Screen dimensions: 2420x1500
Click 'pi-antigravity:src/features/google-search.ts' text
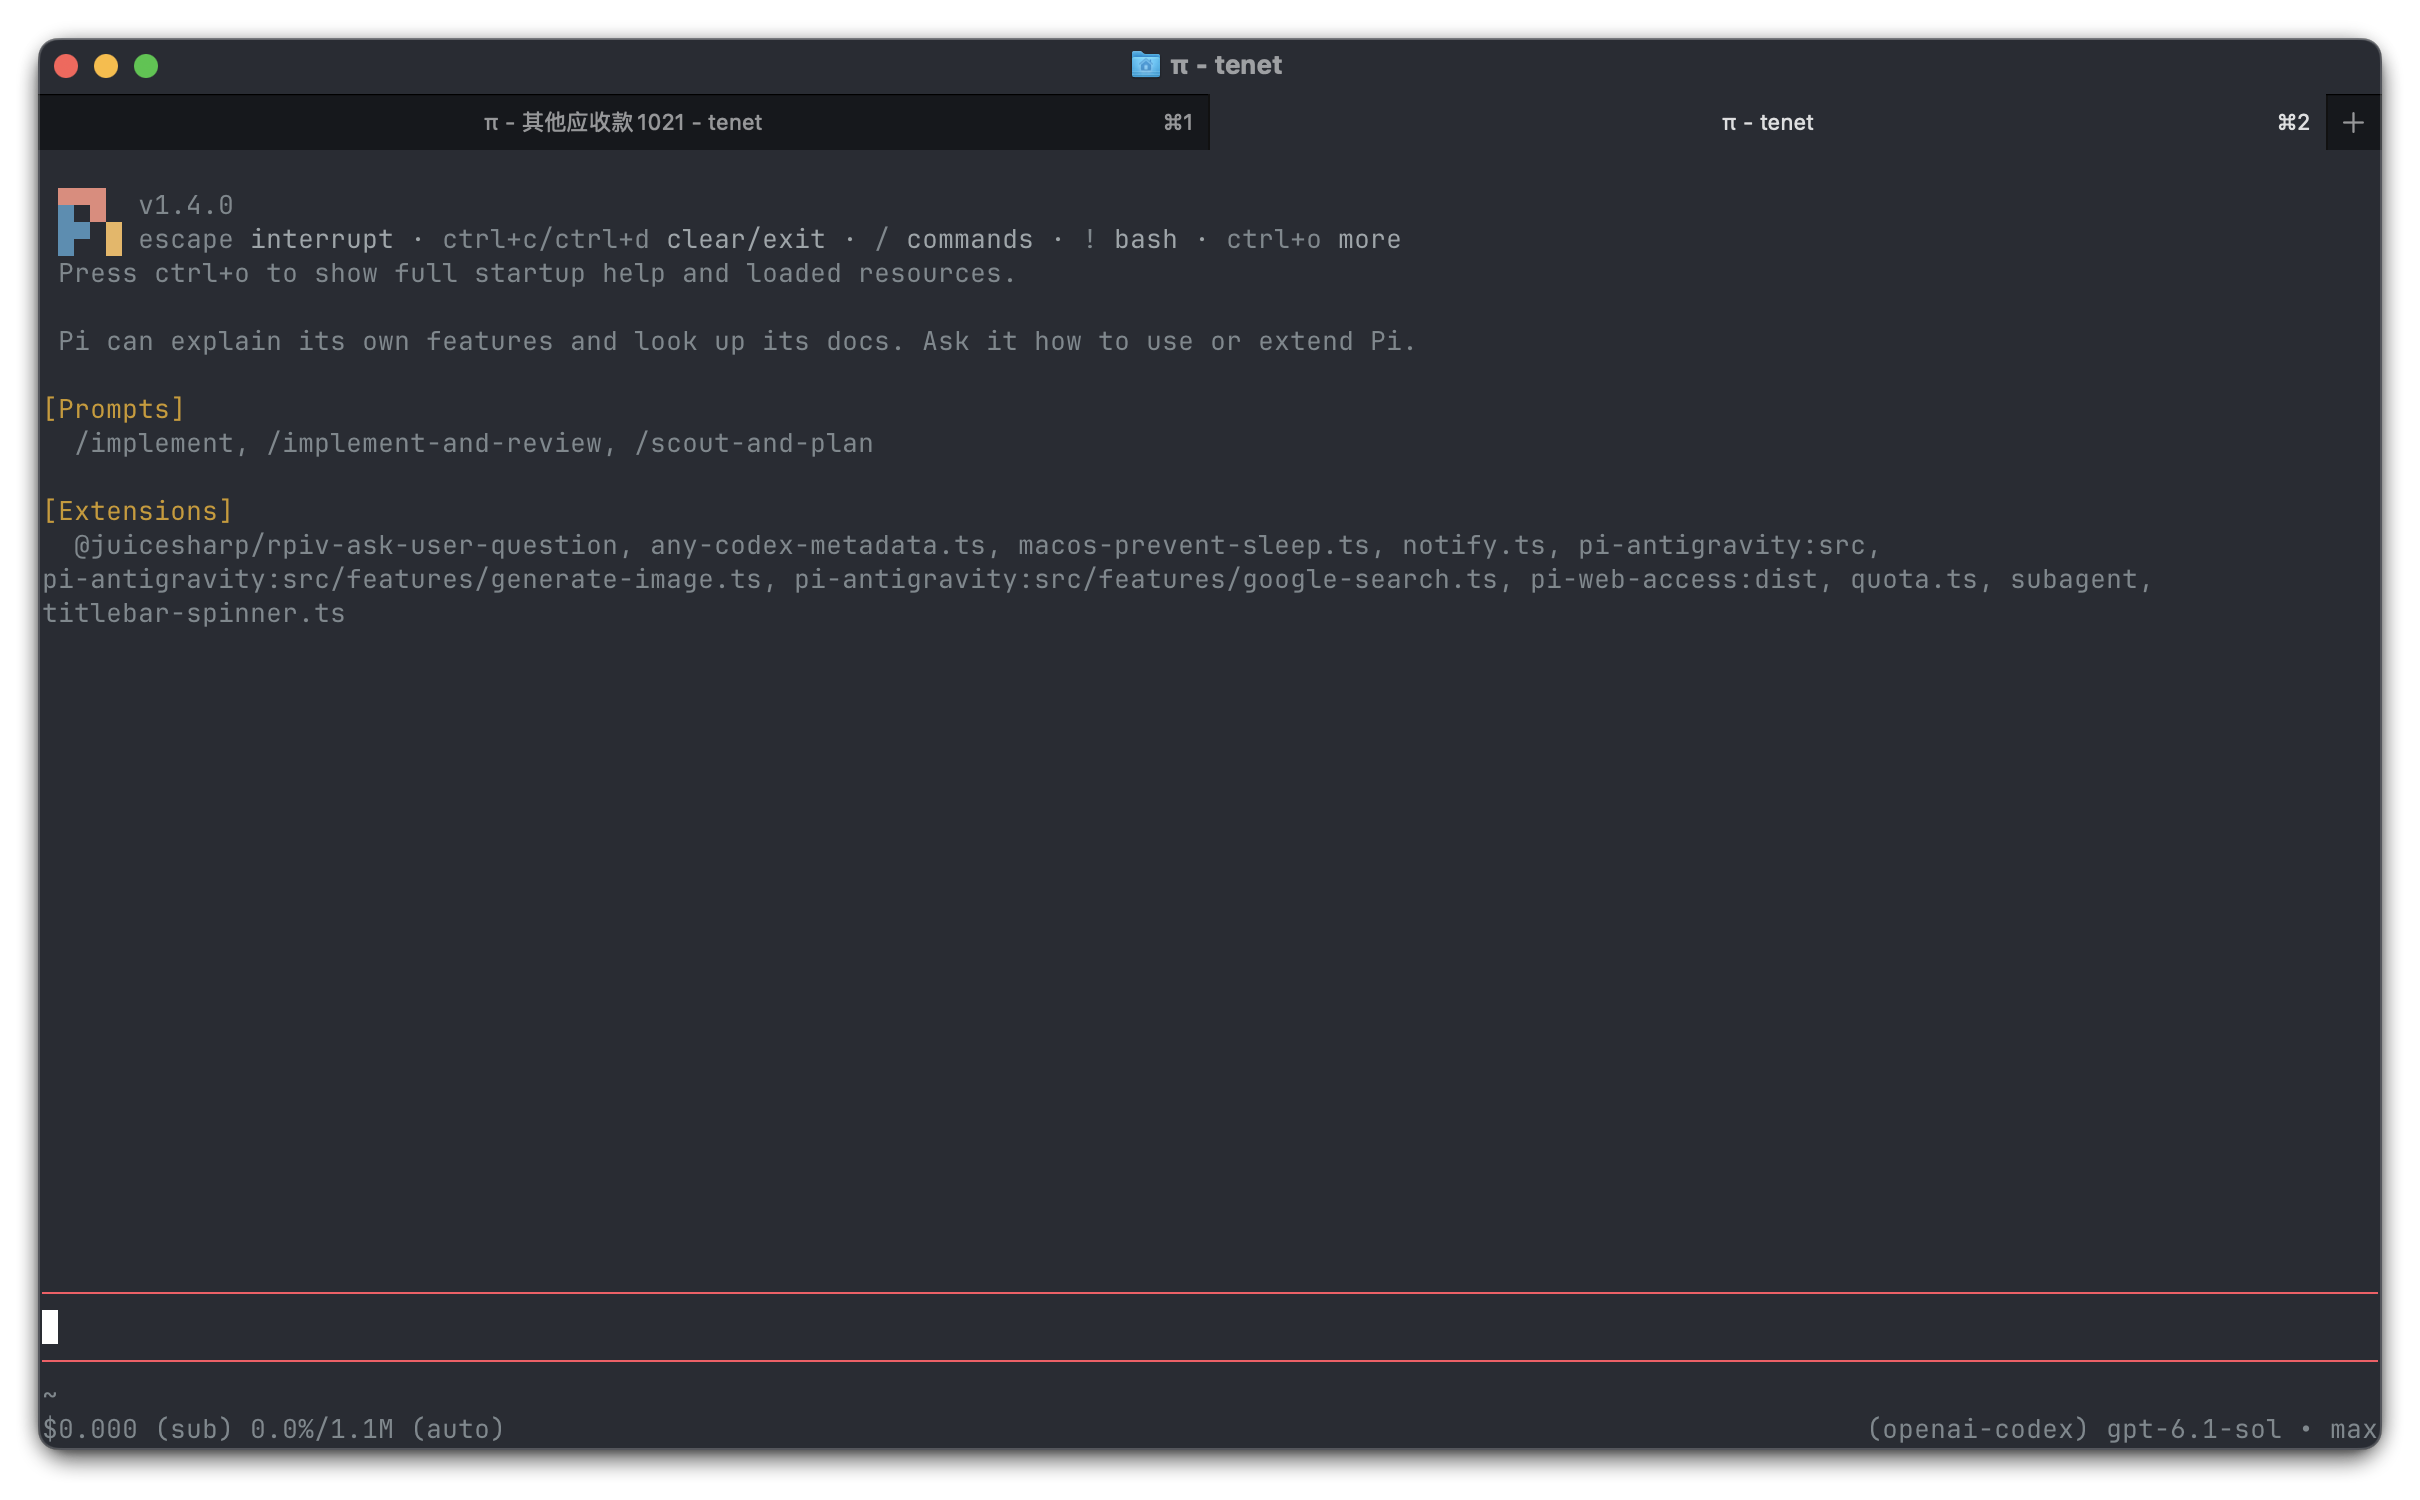1146,579
